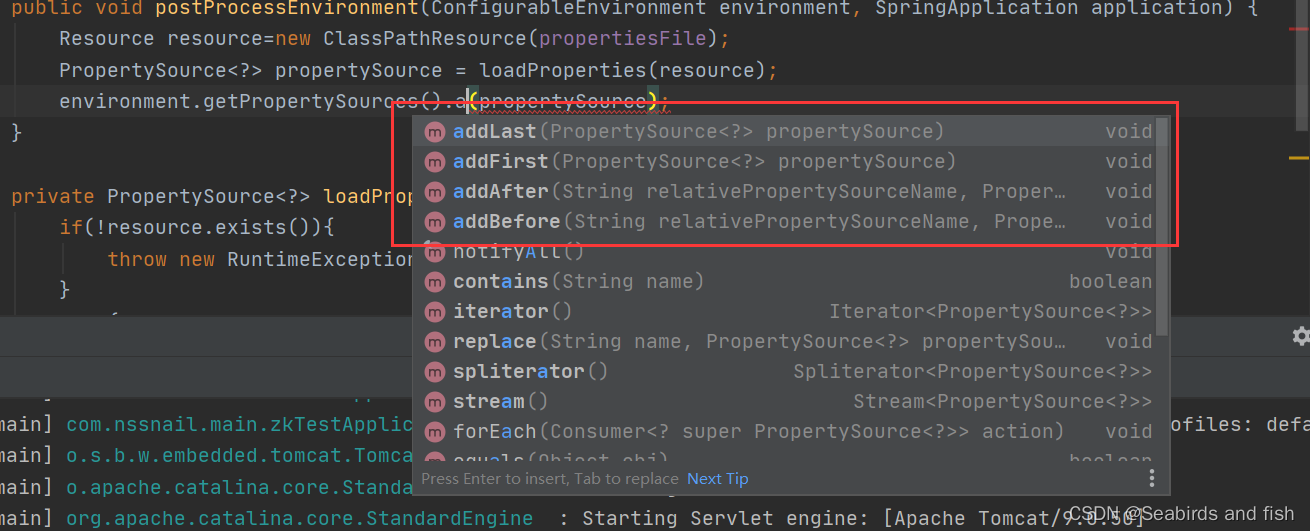Click o.apache.catalina.core.Standa log entry
This screenshot has height=531, width=1310.
click(x=239, y=488)
